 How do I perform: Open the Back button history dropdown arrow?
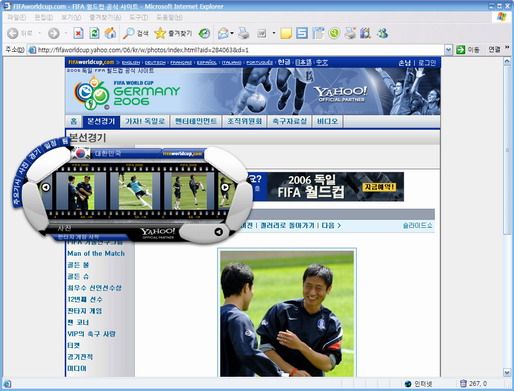tap(39, 33)
